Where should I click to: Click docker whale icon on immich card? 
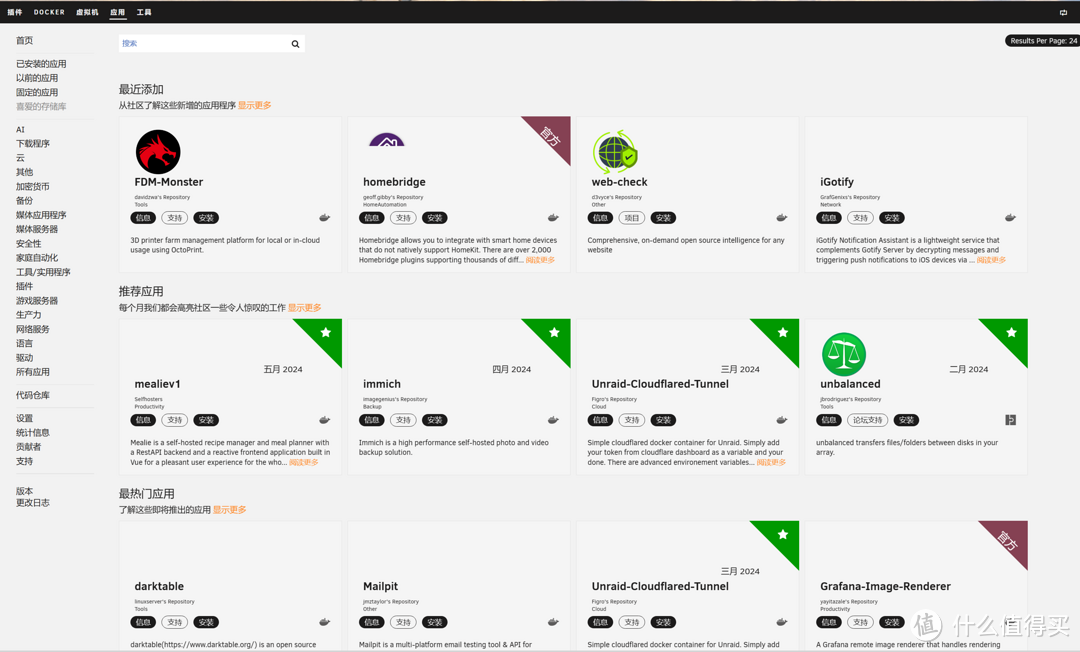(553, 420)
